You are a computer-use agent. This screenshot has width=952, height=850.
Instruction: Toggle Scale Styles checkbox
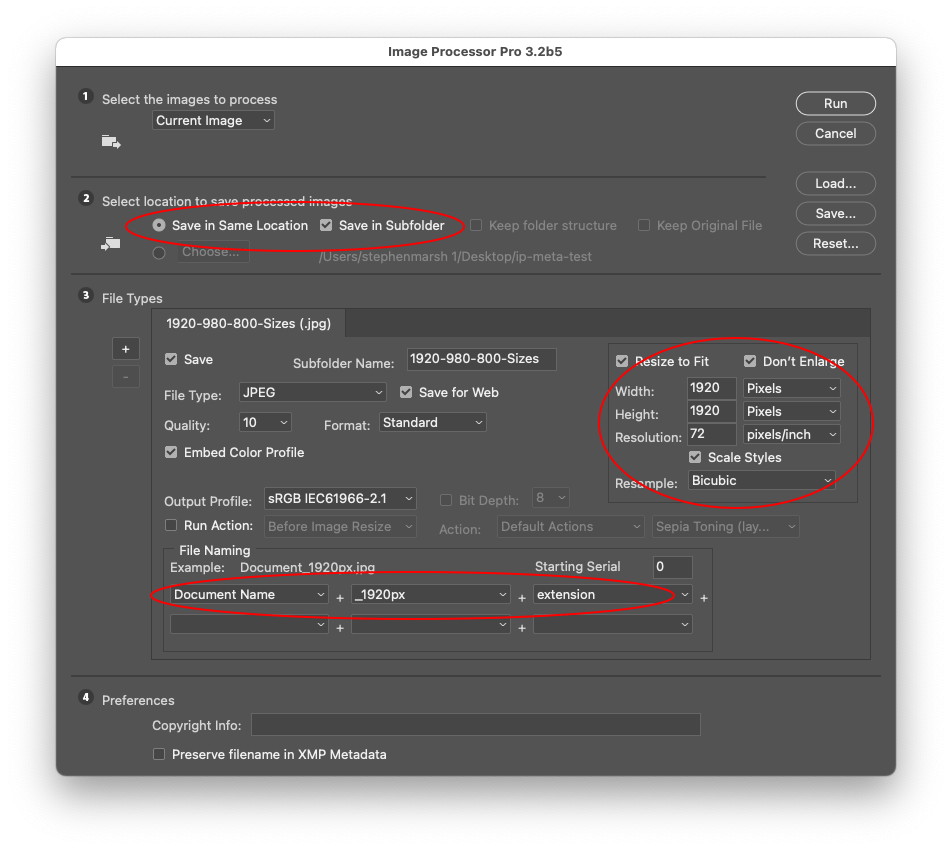click(695, 457)
